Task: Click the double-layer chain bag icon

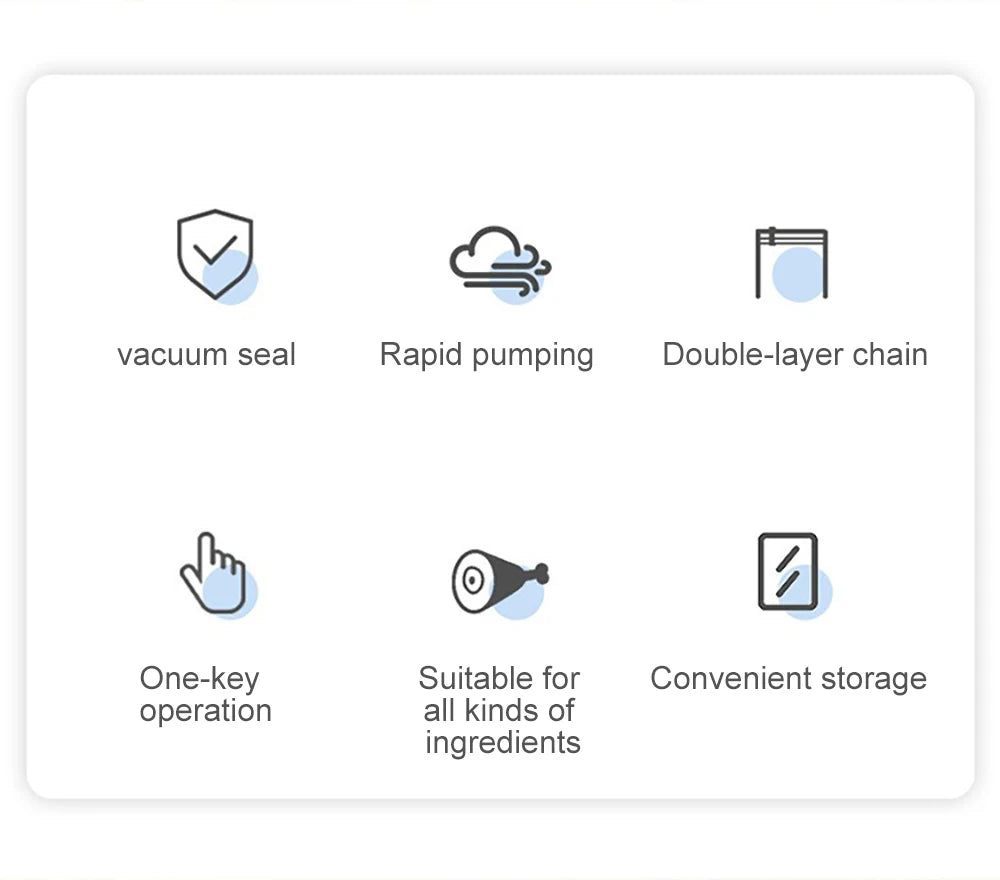Action: point(791,262)
